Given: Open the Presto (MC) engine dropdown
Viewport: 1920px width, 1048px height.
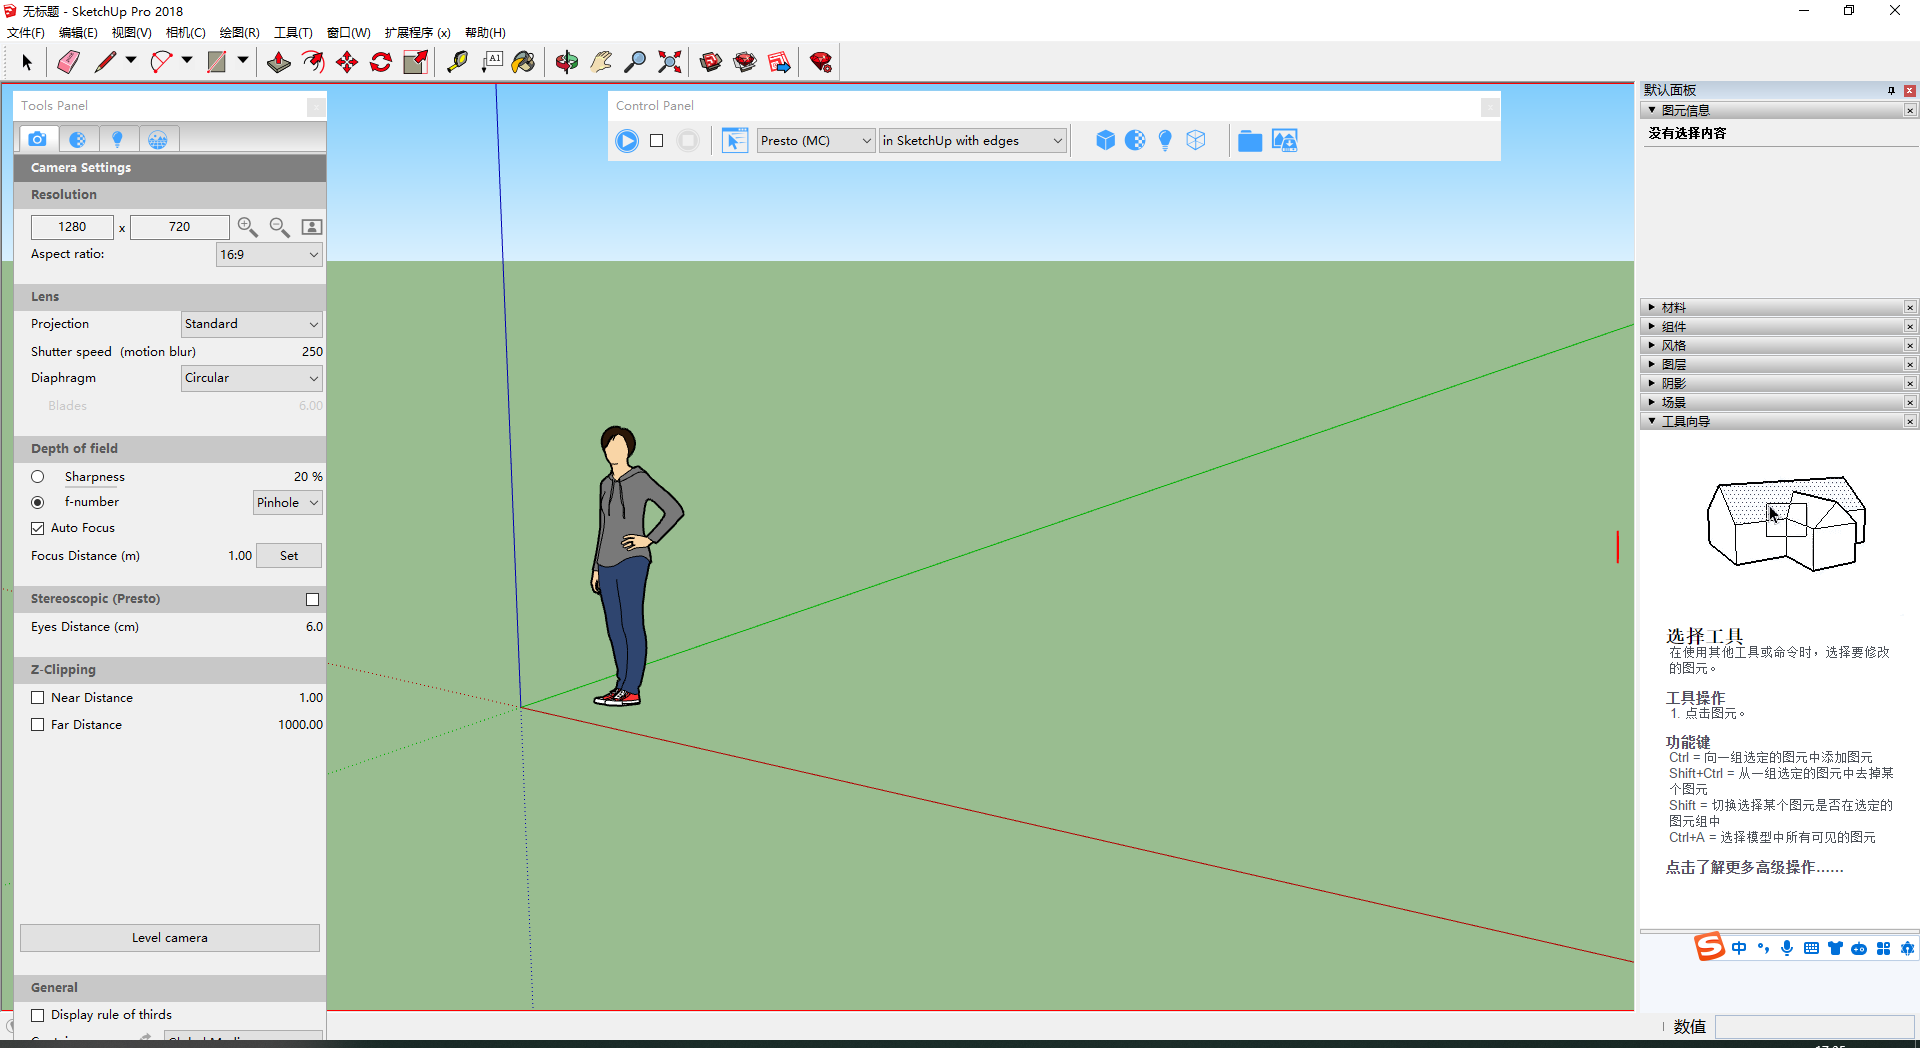Looking at the screenshot, I should [816, 141].
